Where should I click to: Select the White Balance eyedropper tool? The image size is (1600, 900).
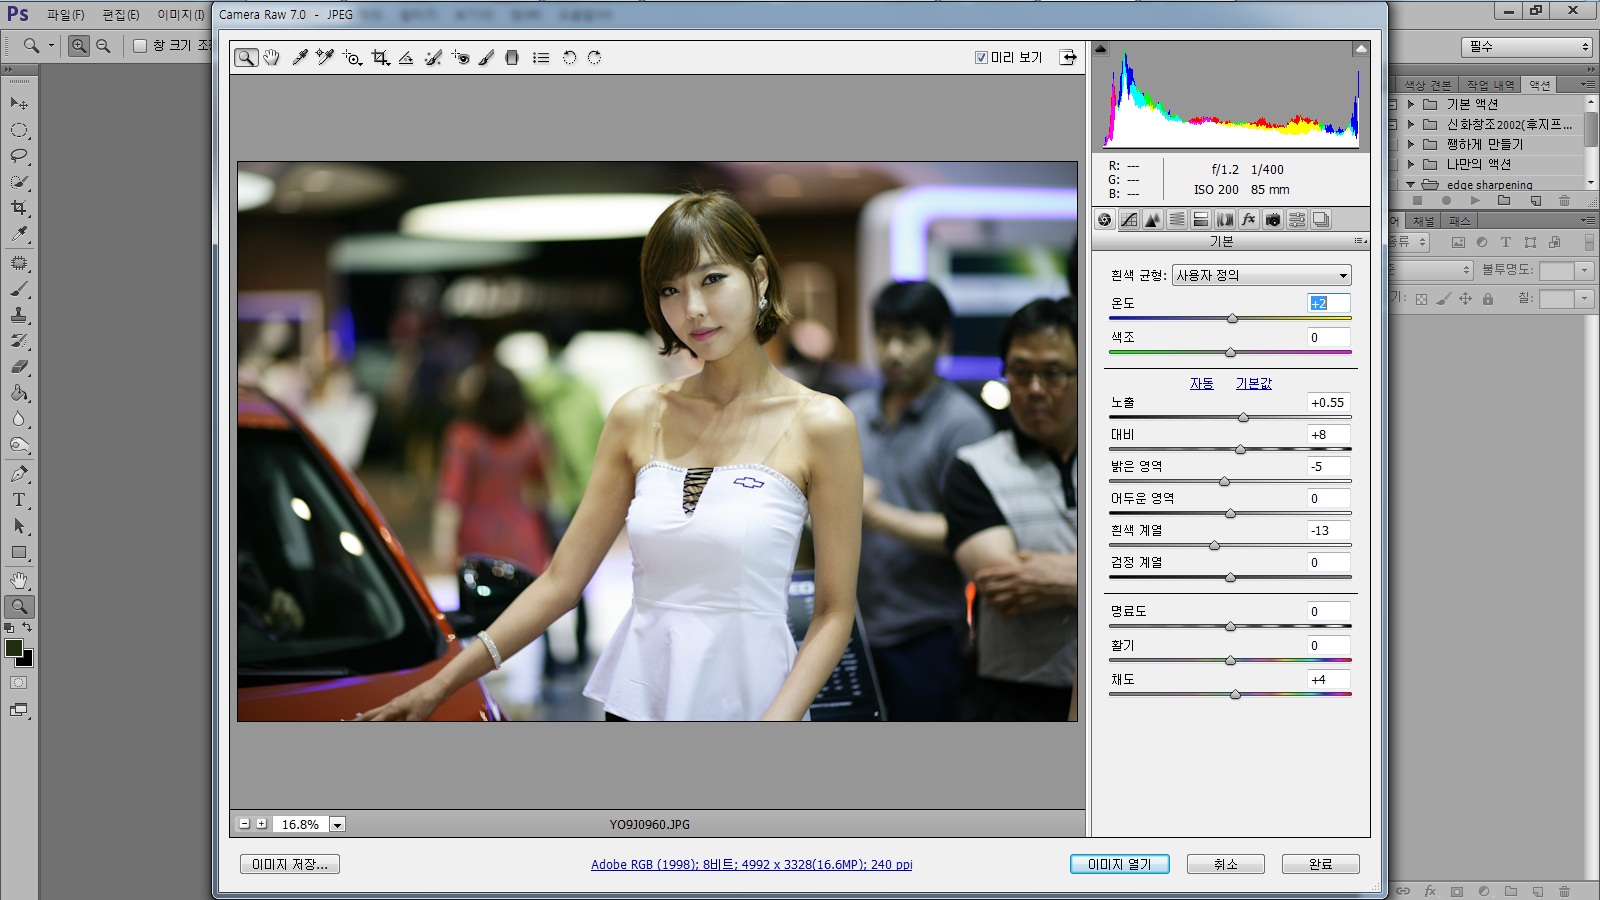[299, 58]
